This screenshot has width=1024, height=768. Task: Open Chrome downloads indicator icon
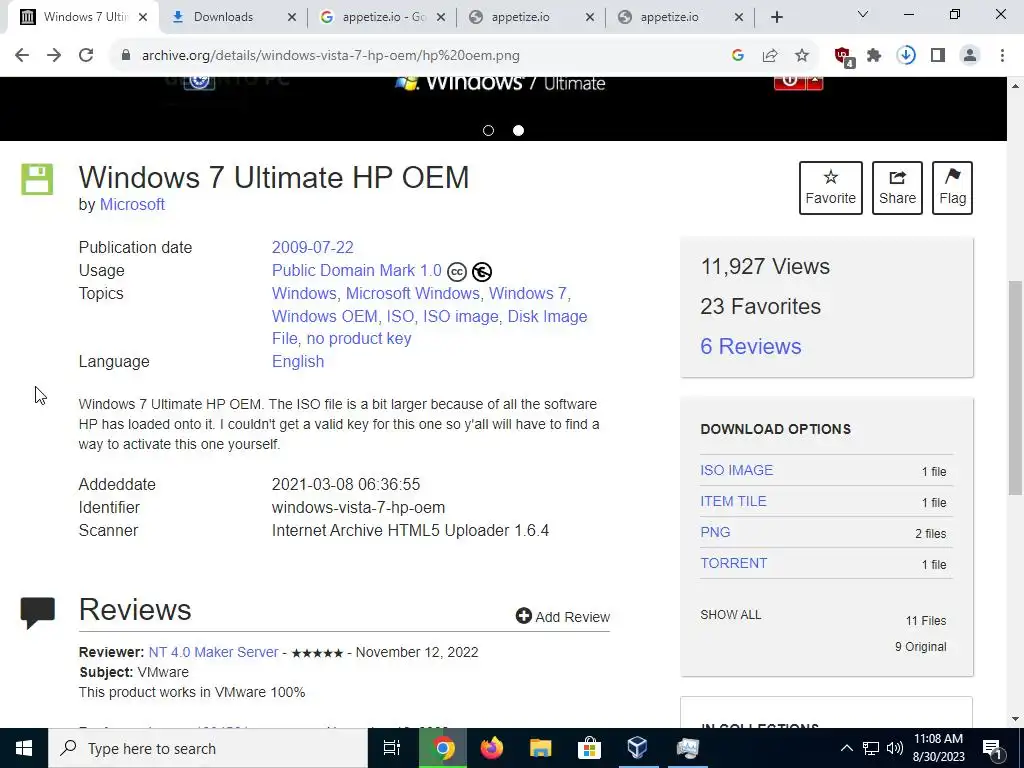click(x=906, y=56)
